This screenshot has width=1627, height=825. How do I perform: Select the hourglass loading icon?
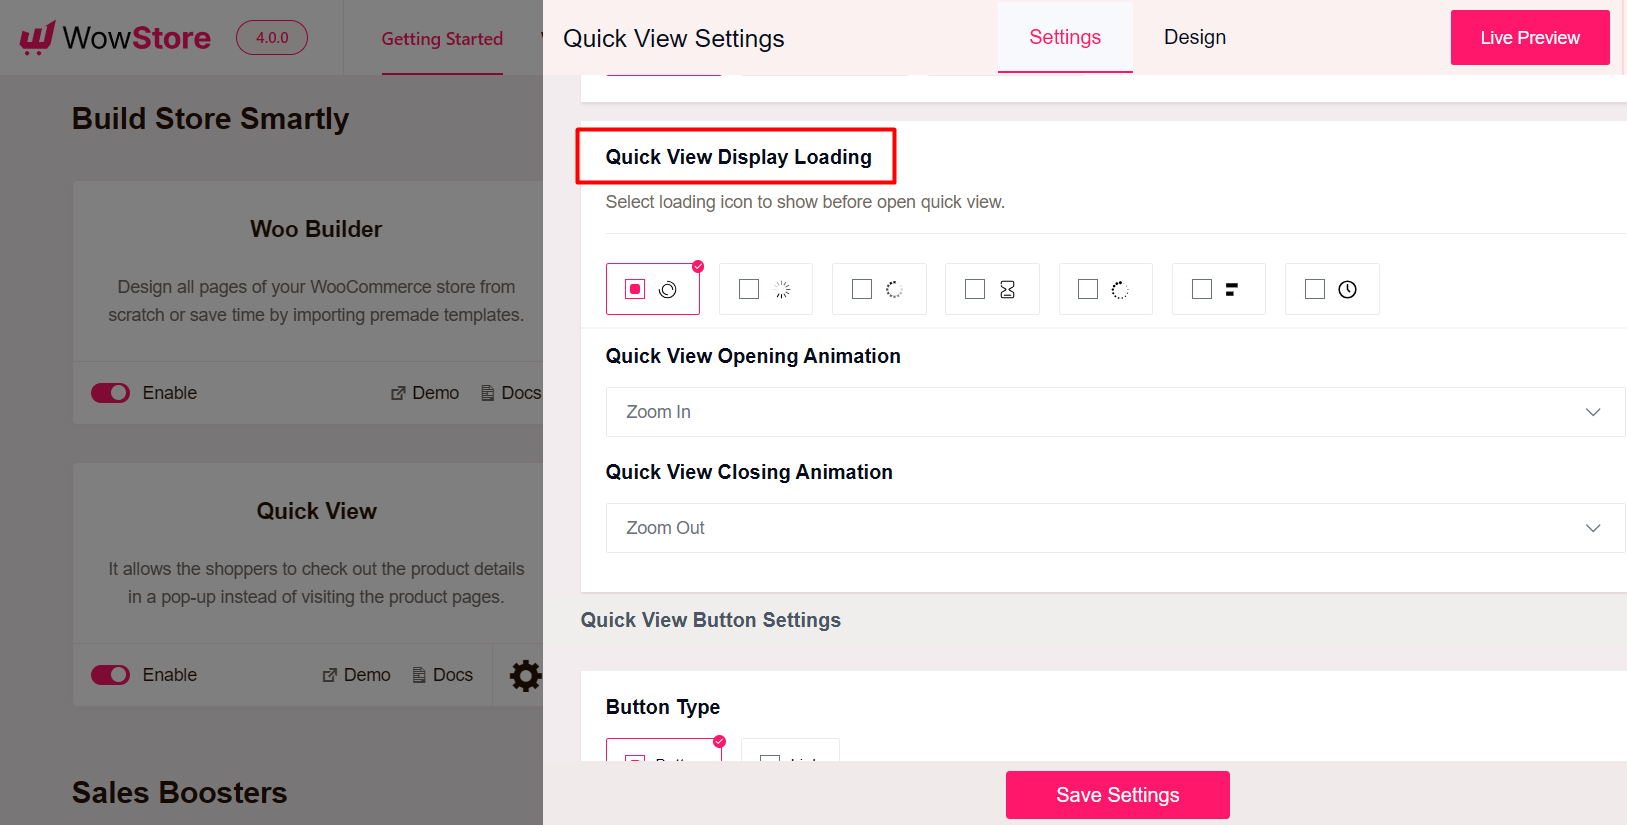(992, 289)
